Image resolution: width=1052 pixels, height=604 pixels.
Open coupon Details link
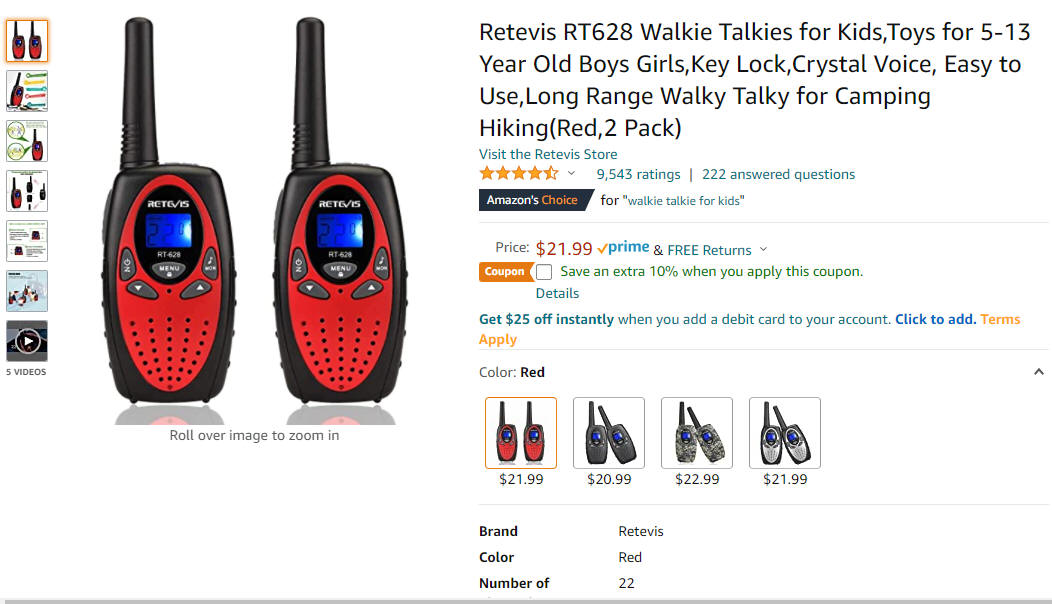tap(557, 293)
